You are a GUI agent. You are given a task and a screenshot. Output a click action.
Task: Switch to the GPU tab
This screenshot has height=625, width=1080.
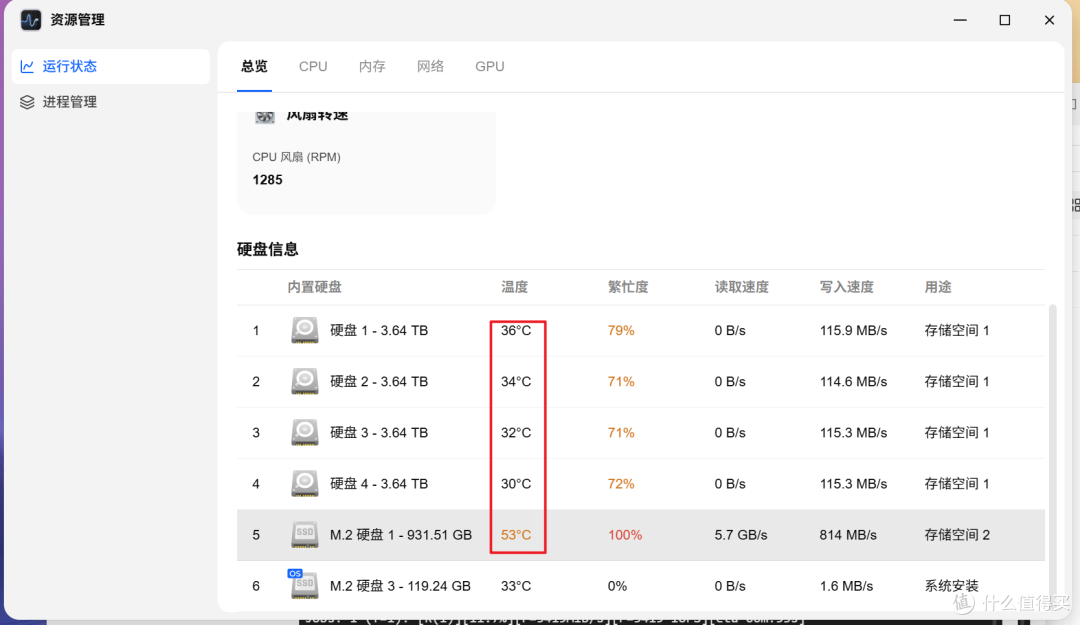490,66
